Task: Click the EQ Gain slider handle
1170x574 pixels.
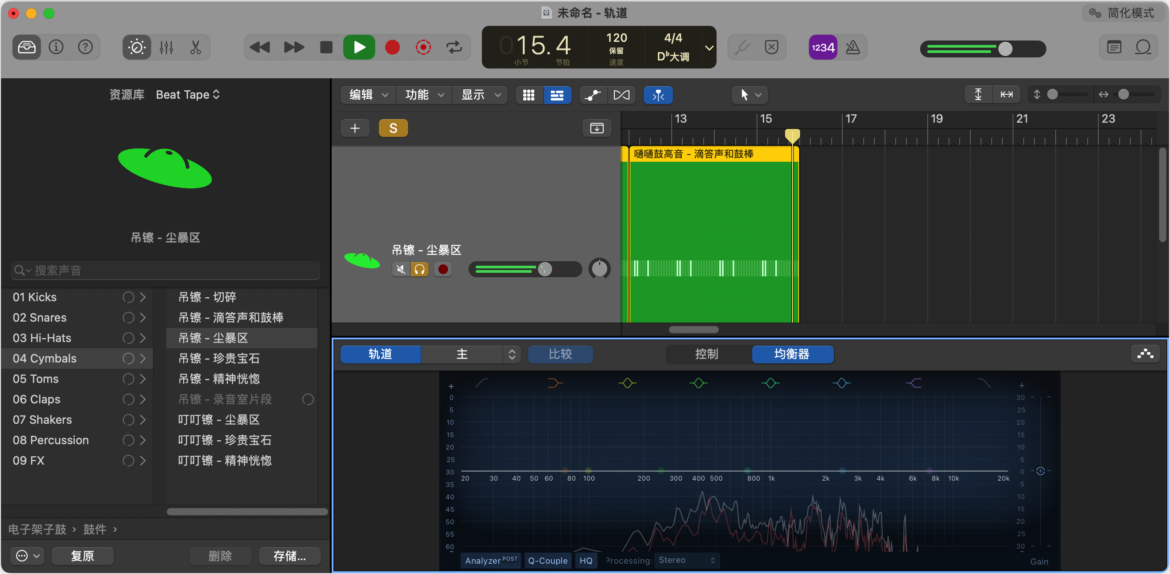Action: (1040, 471)
